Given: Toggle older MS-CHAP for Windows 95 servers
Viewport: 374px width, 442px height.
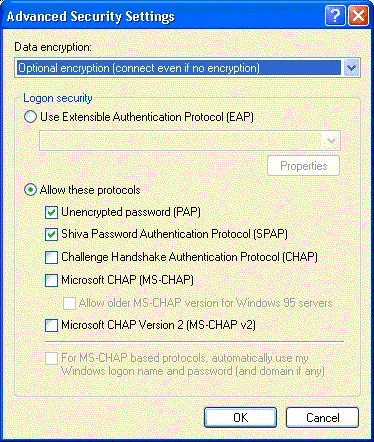Looking at the screenshot, I should pos(69,303).
